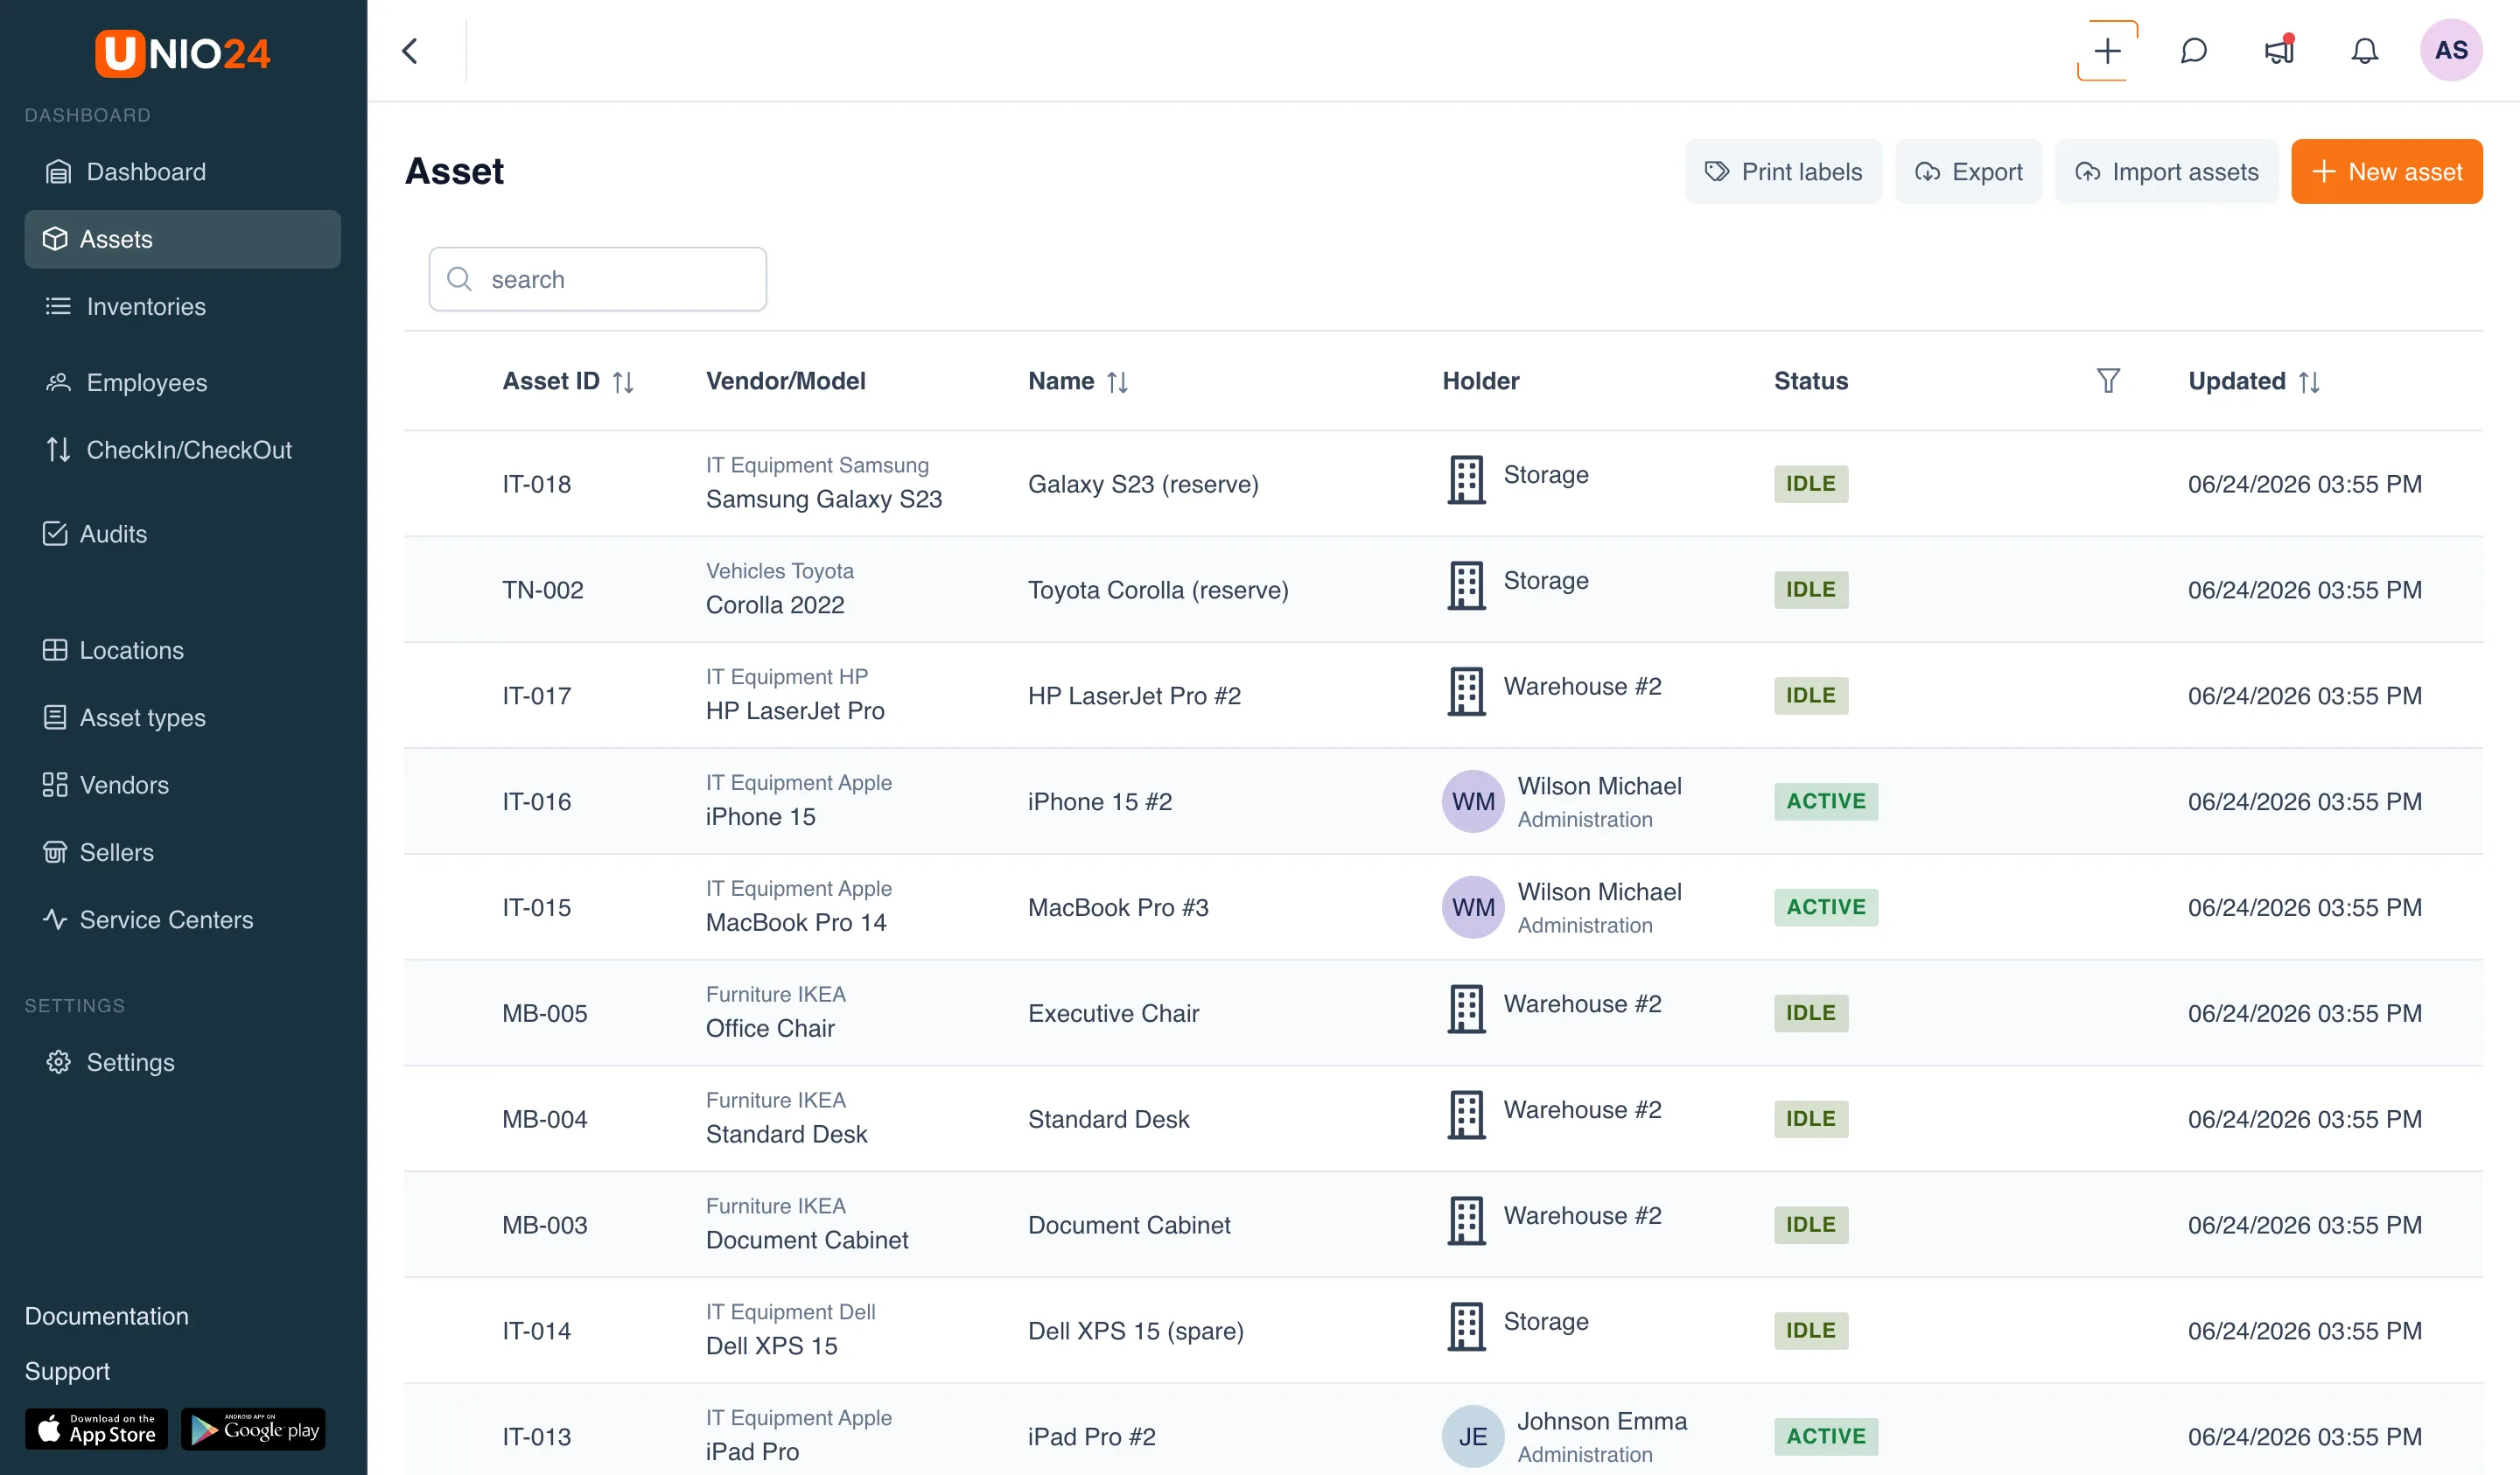Click the building icon in the MB-005 row
This screenshot has height=1475, width=2520.
pyautogui.click(x=1466, y=1009)
